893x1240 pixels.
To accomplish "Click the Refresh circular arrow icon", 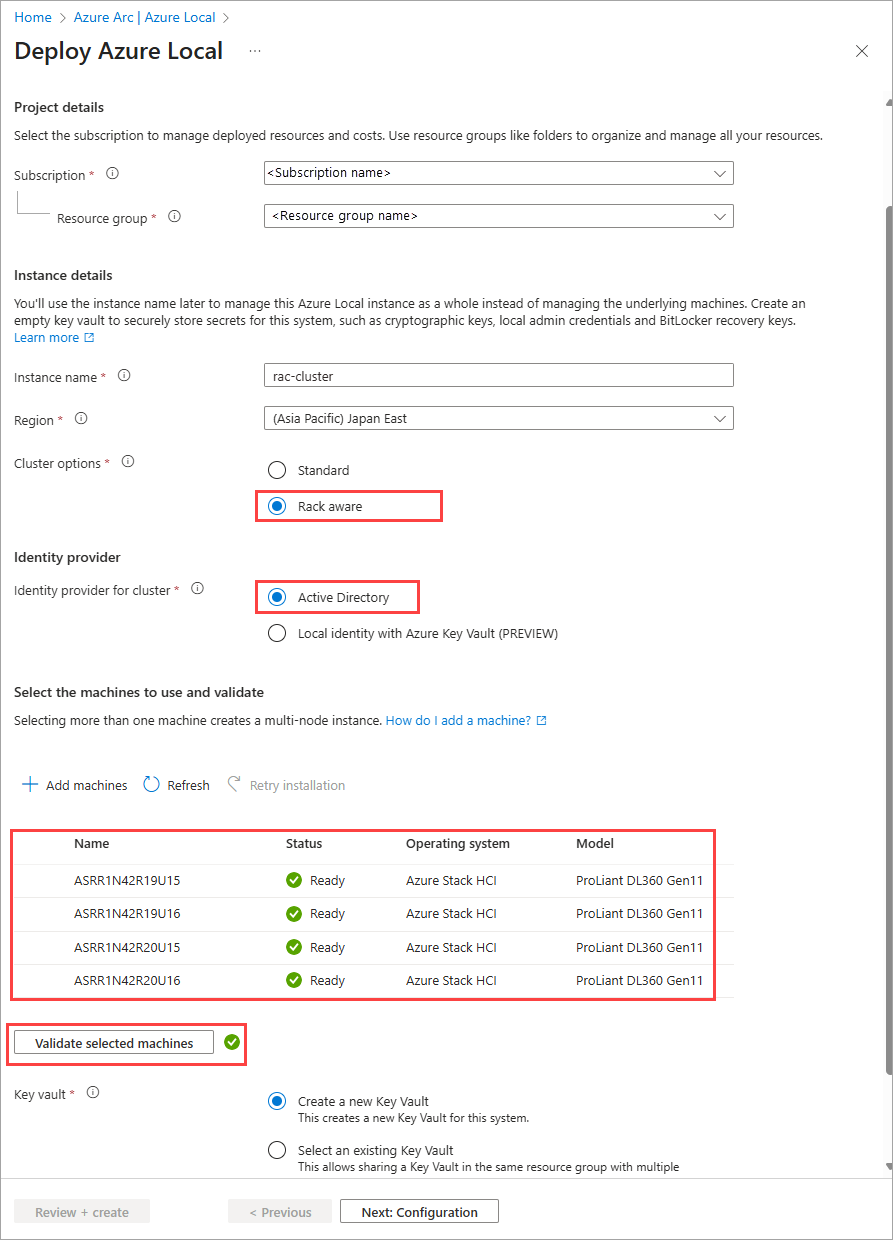I will [151, 784].
